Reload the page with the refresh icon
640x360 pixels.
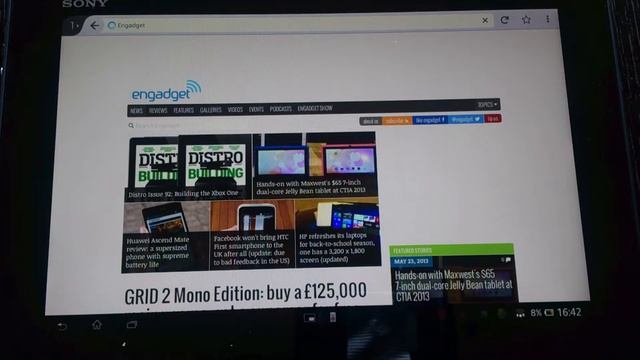(x=505, y=20)
